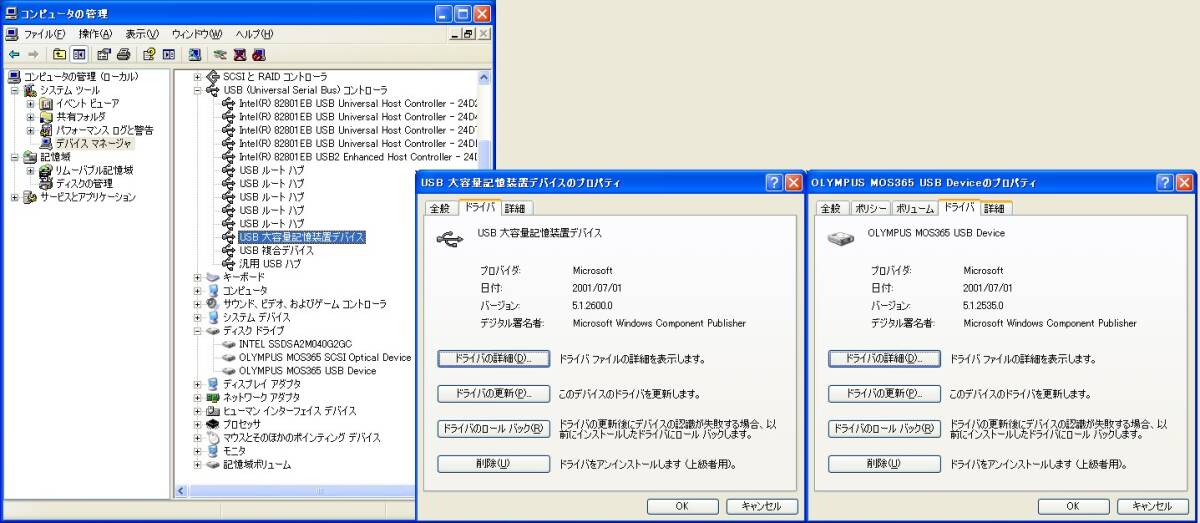Expand the リムーバブル記憶域 node
The width and height of the screenshot is (1200, 523).
[31, 170]
